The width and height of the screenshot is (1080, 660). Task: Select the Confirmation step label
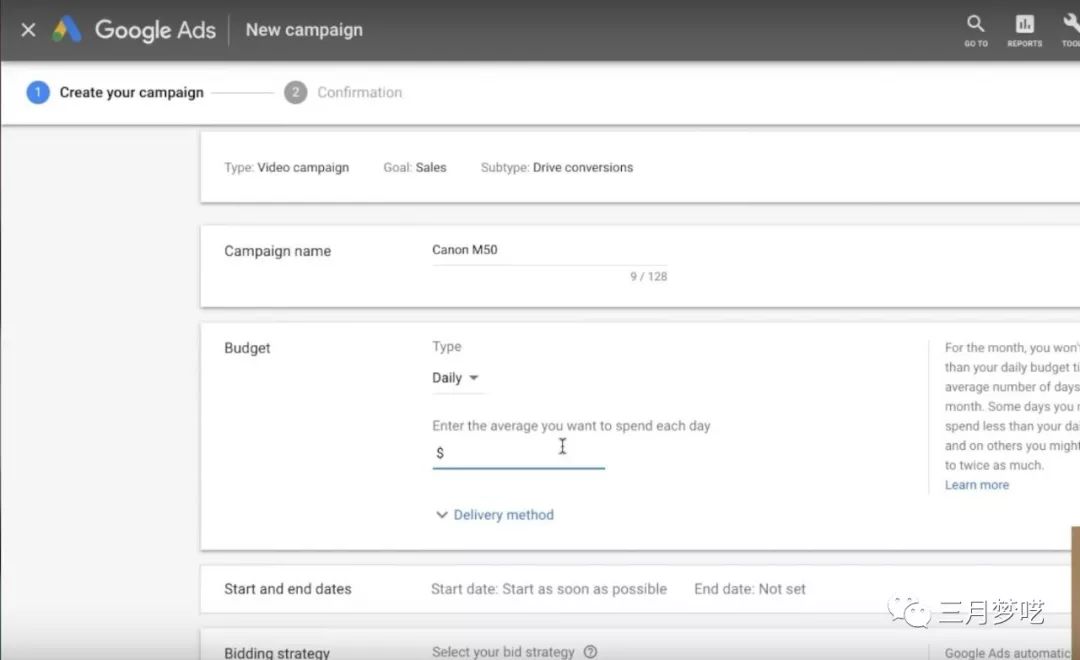(x=359, y=92)
